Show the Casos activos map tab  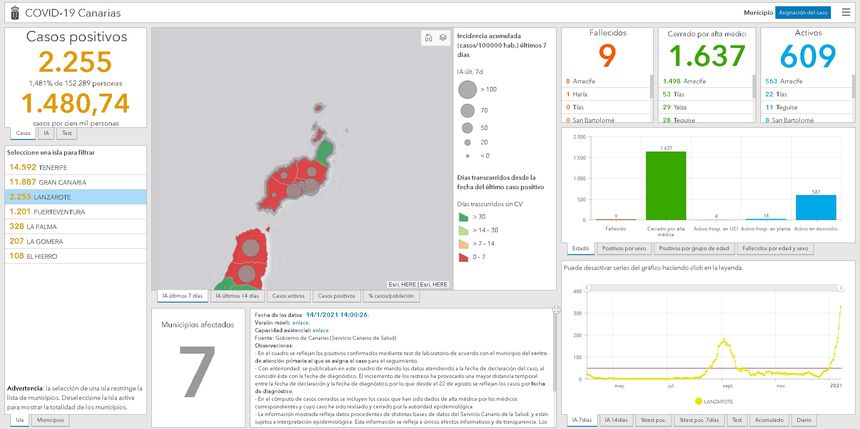288,296
